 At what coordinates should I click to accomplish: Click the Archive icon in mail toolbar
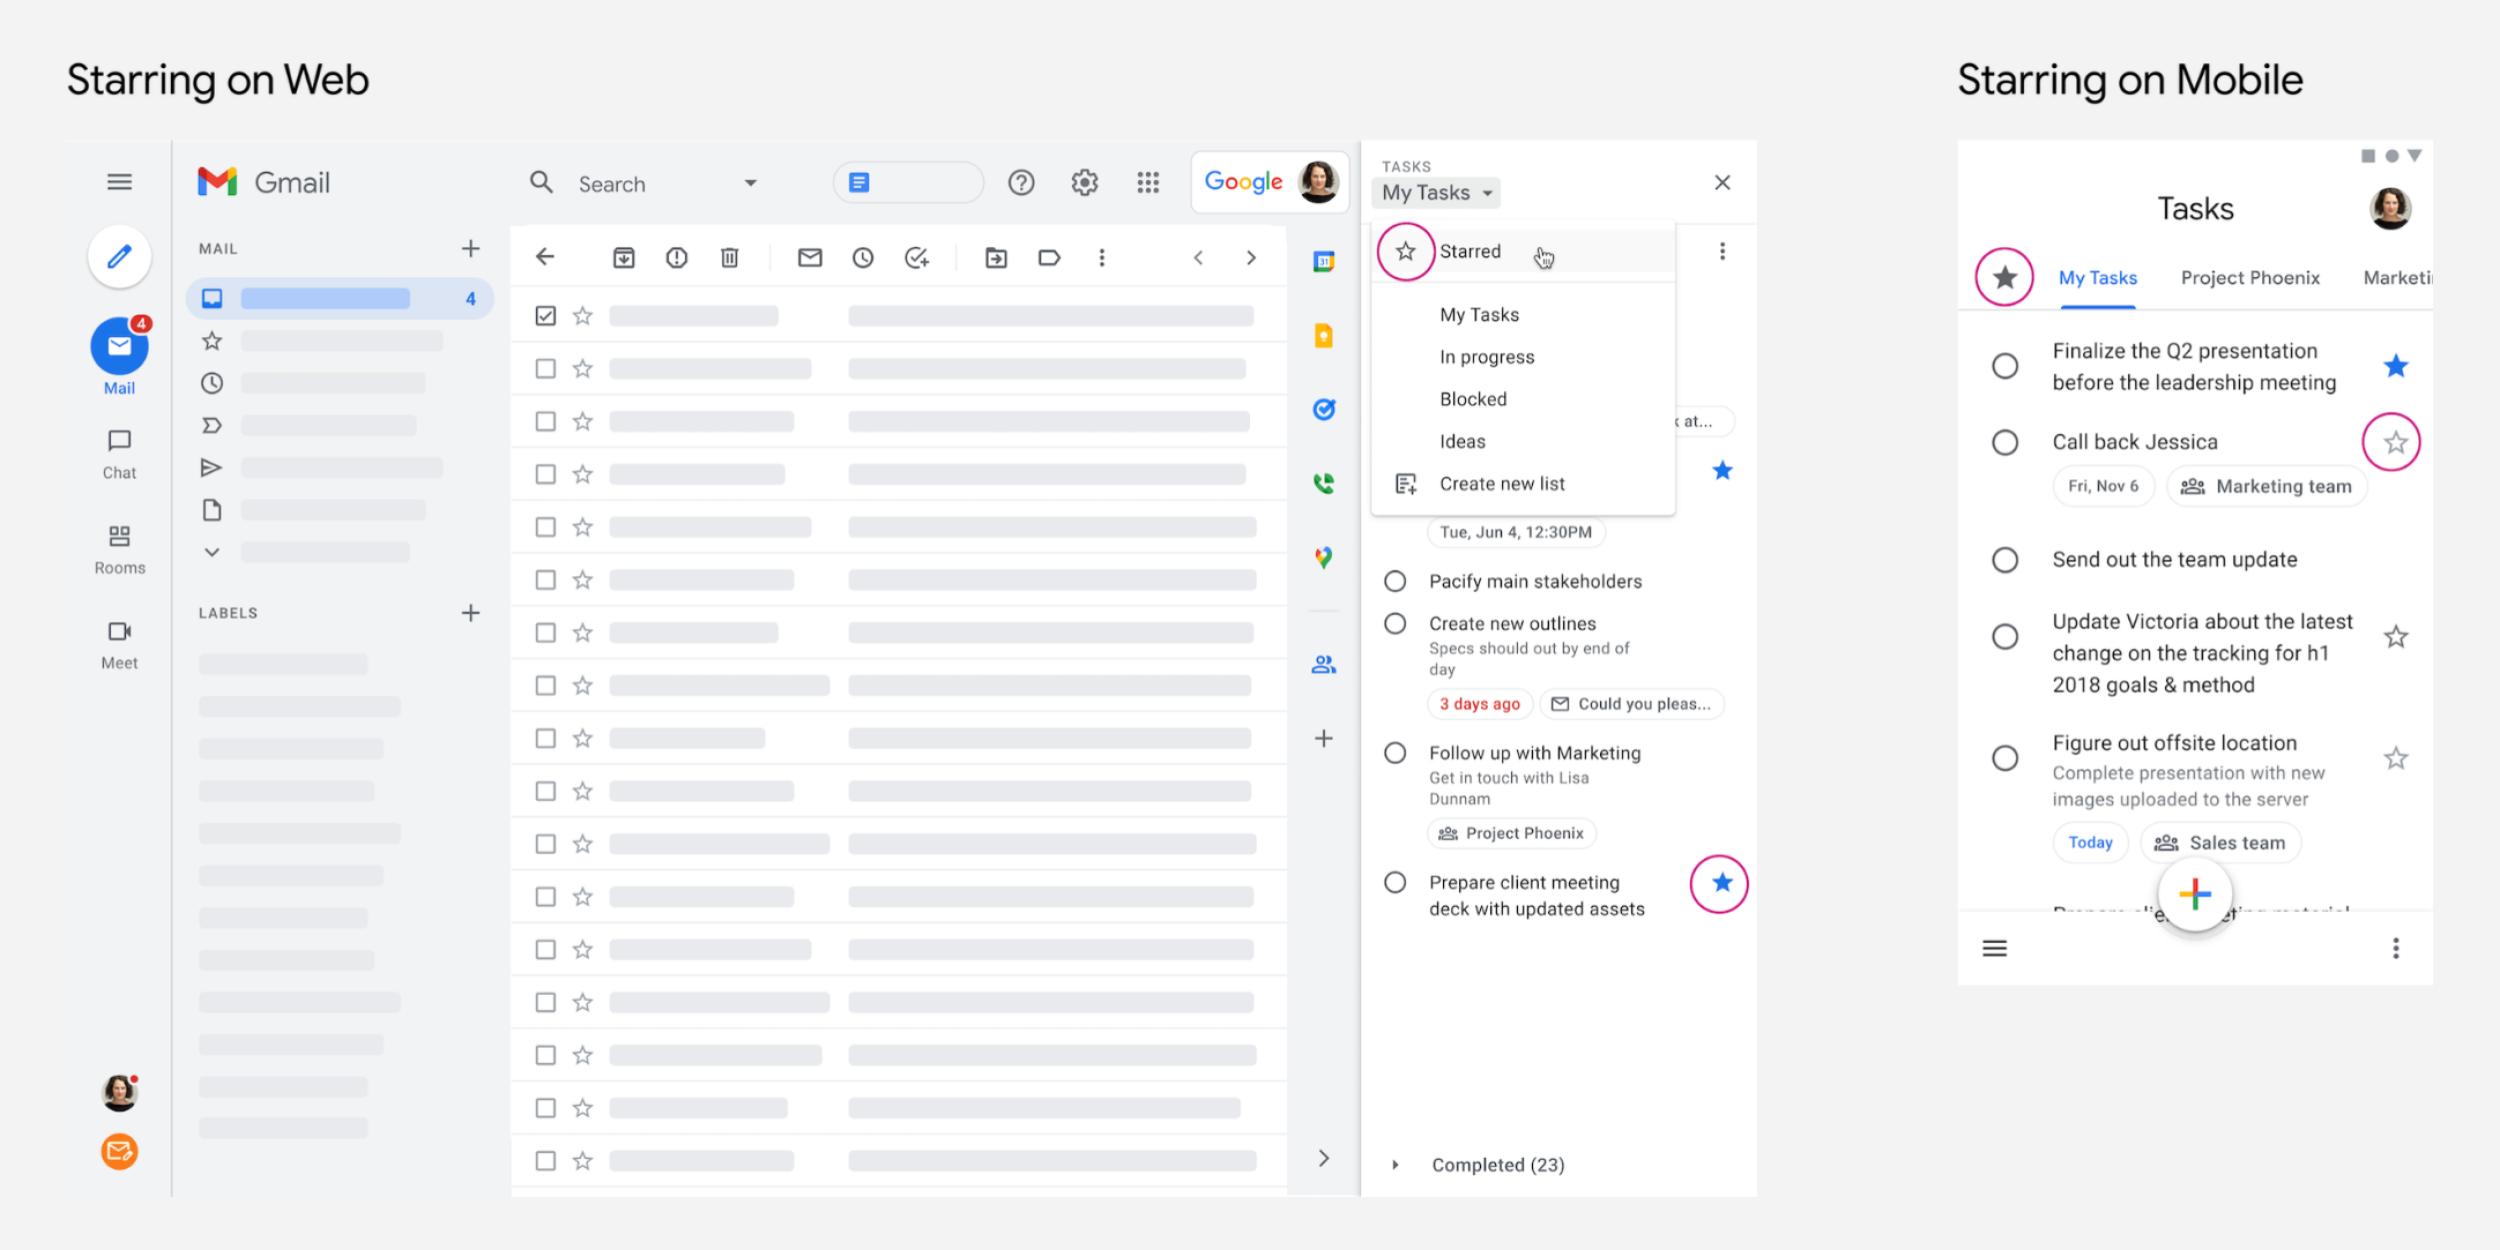coord(623,258)
